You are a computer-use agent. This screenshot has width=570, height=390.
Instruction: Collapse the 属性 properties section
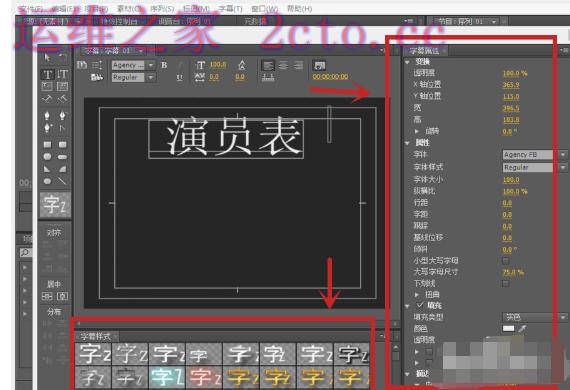click(408, 143)
